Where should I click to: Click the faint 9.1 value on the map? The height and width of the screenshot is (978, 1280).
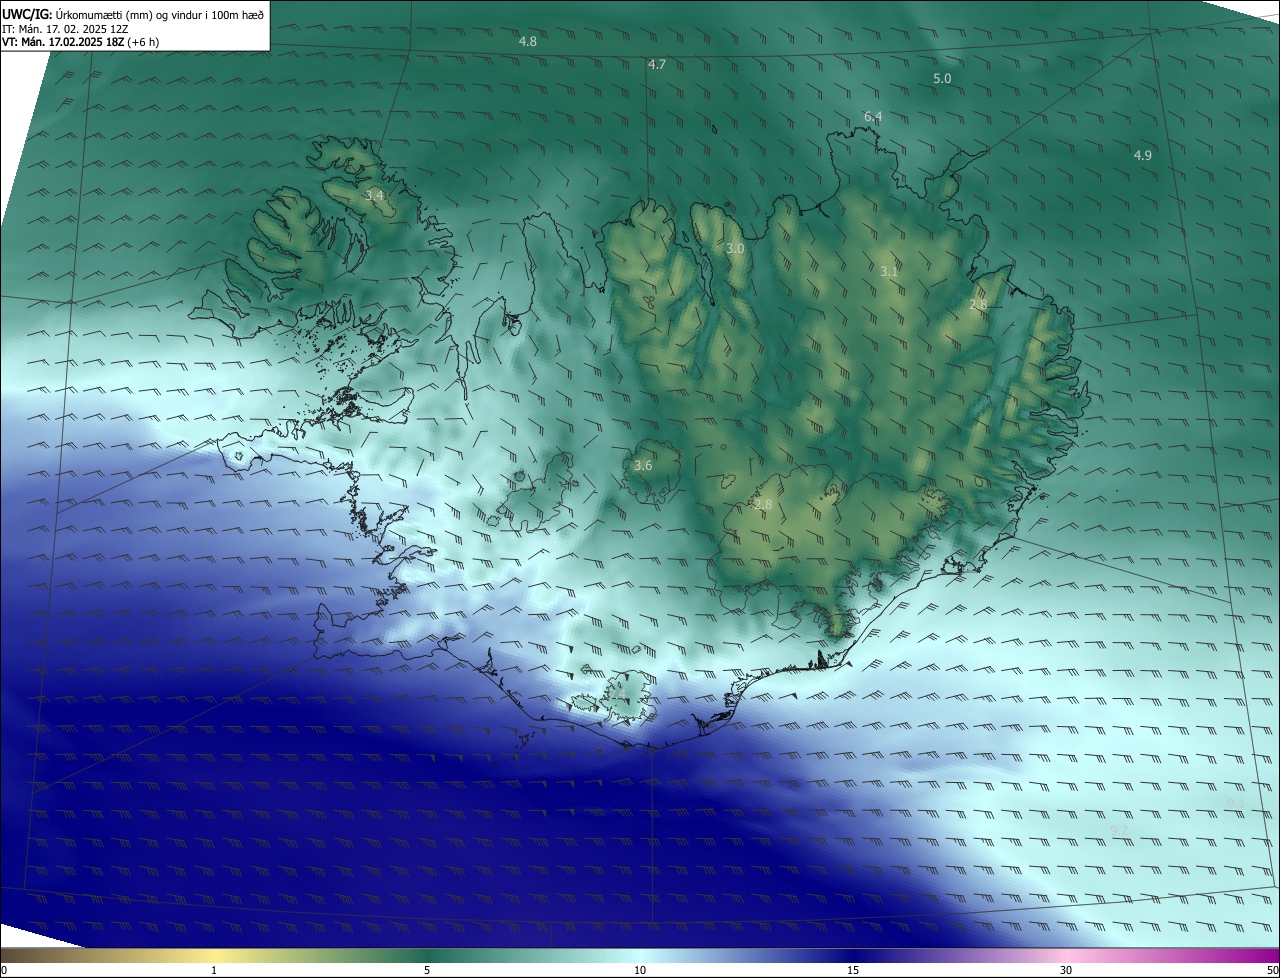point(1234,803)
